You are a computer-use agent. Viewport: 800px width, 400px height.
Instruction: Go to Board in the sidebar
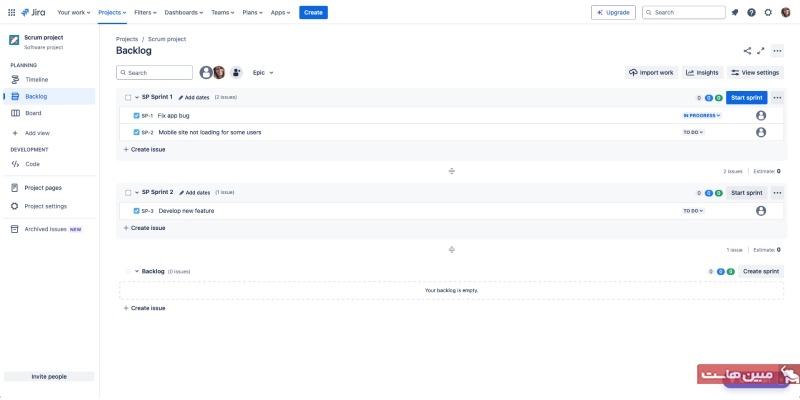tap(33, 113)
